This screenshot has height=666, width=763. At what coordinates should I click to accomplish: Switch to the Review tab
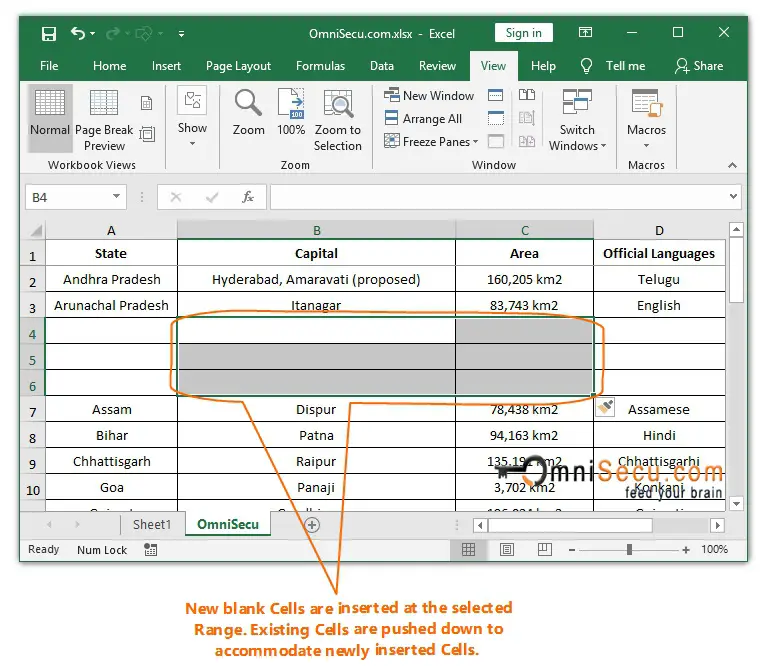pos(437,66)
